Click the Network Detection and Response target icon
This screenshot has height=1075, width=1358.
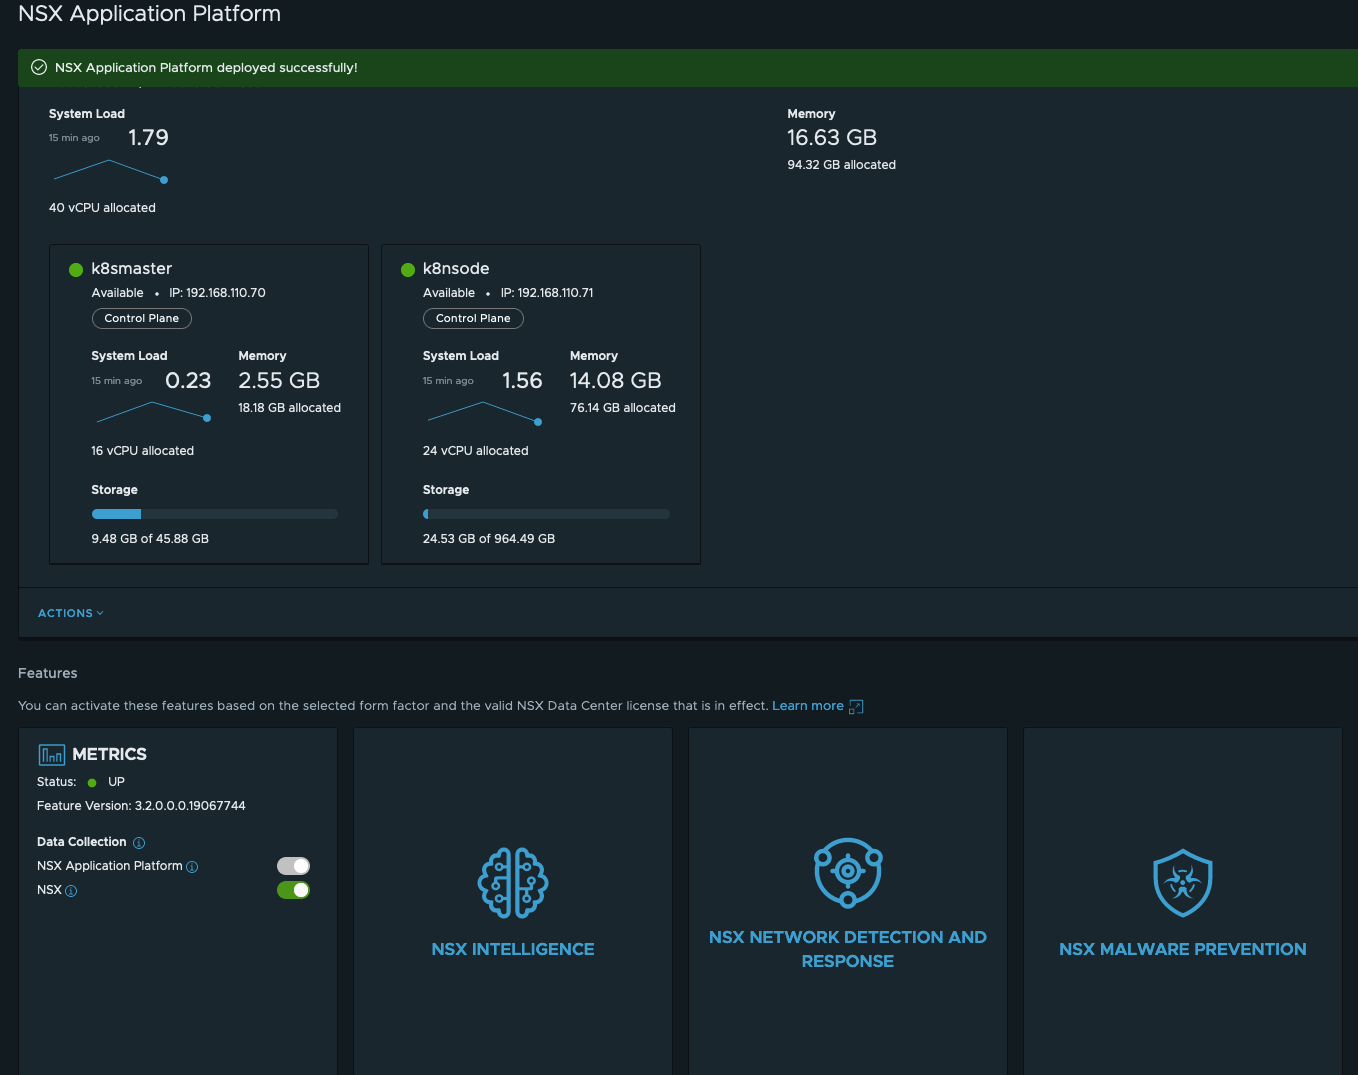pos(848,872)
